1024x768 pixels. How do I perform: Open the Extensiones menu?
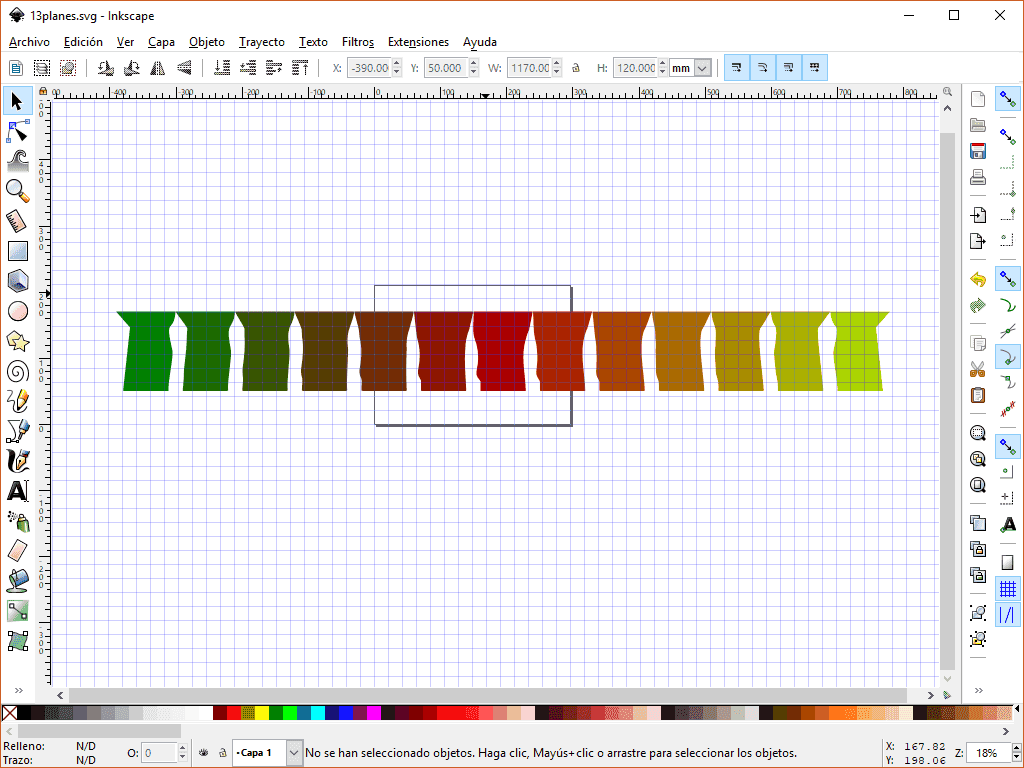click(x=418, y=42)
